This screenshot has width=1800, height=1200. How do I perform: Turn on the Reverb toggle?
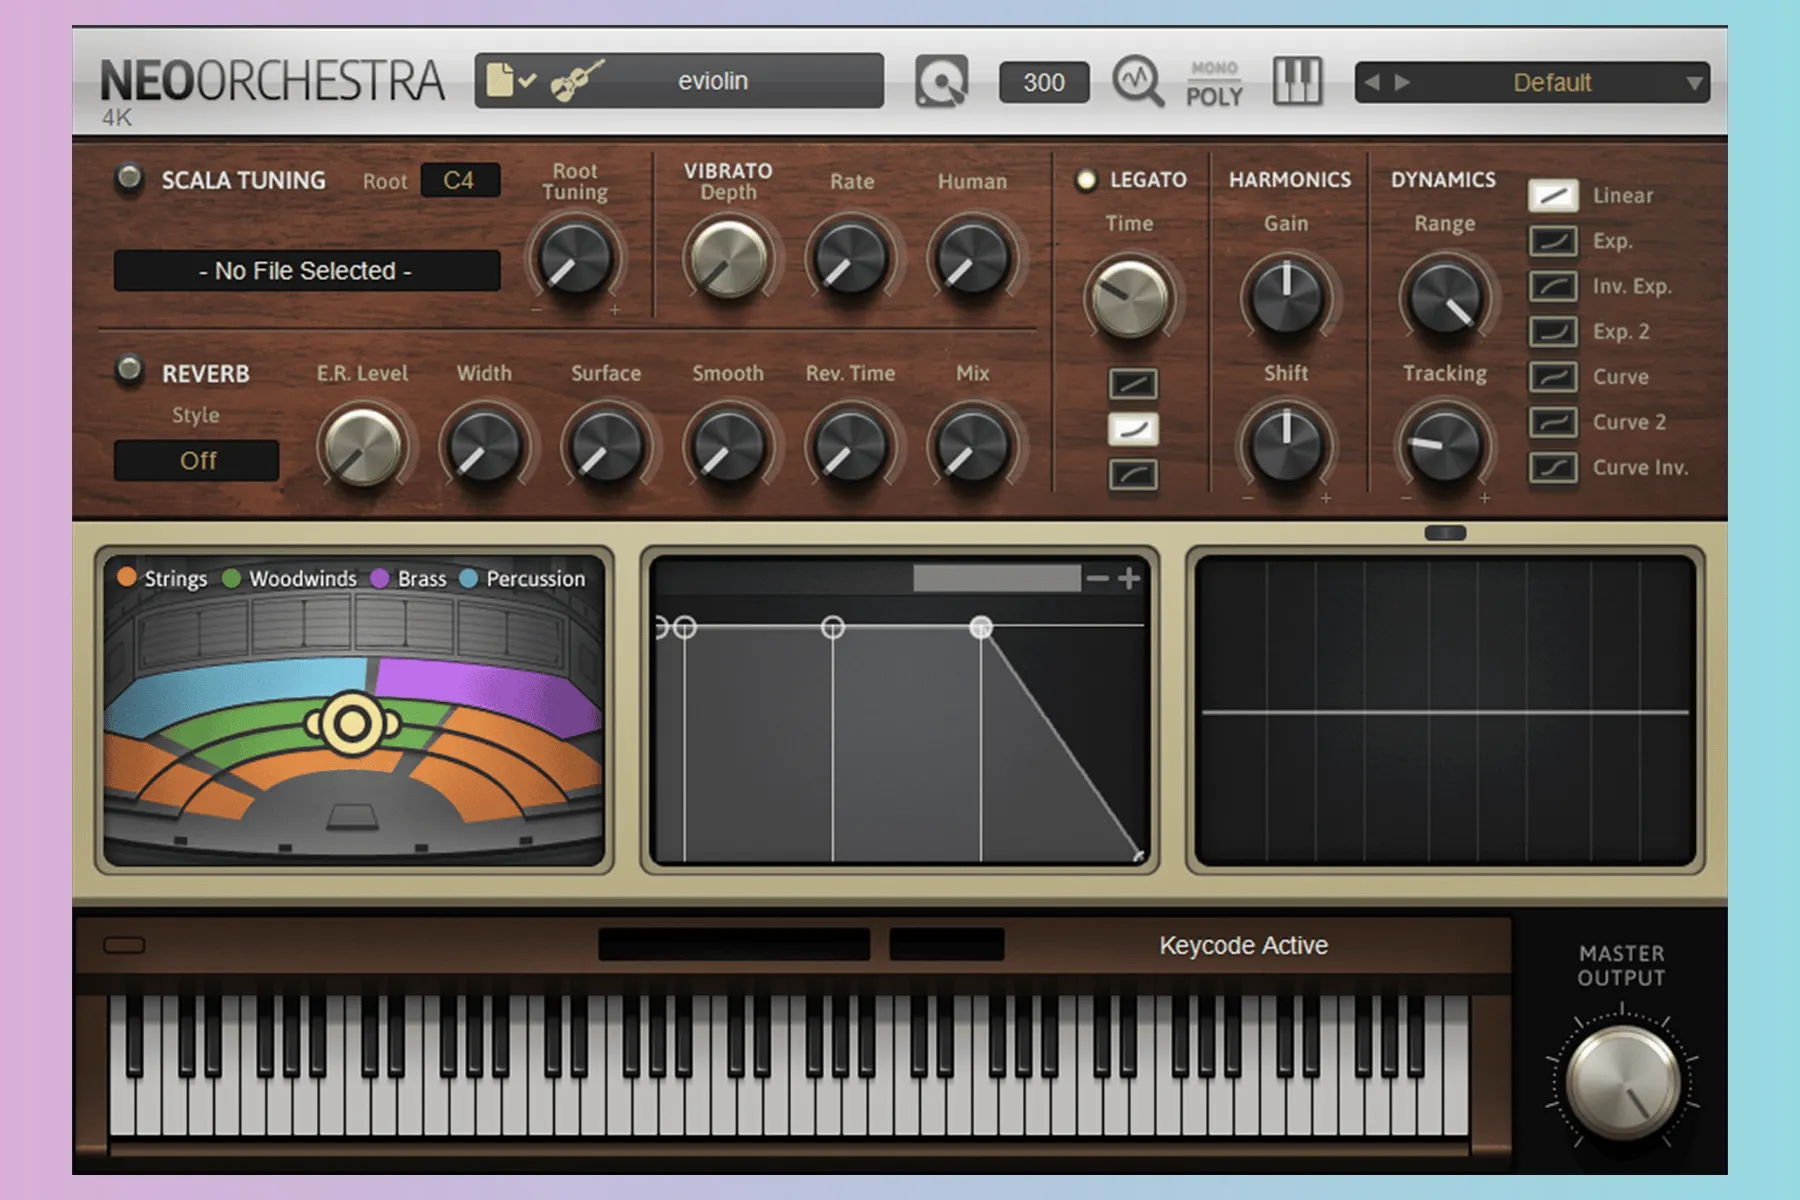[x=129, y=369]
